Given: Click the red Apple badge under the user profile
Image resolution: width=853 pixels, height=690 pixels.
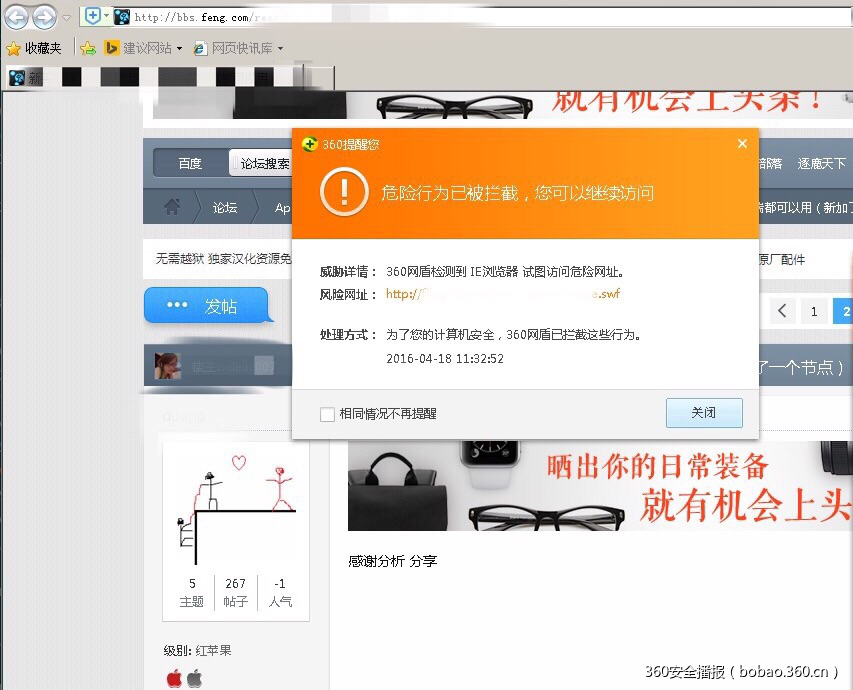Looking at the screenshot, I should (x=174, y=677).
